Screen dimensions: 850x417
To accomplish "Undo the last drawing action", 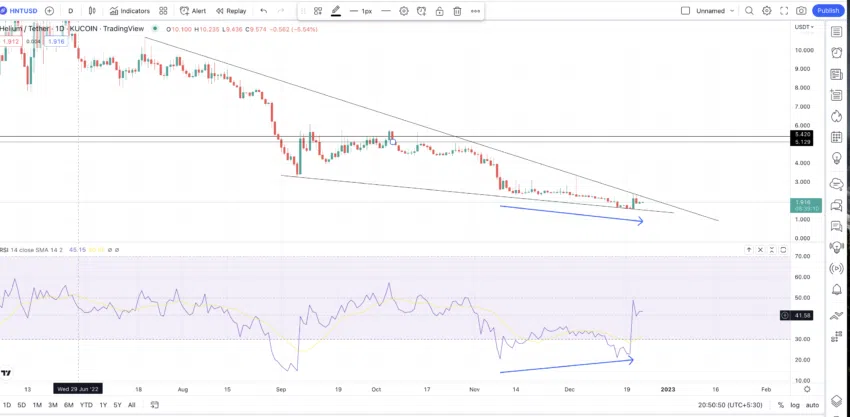I will [263, 11].
